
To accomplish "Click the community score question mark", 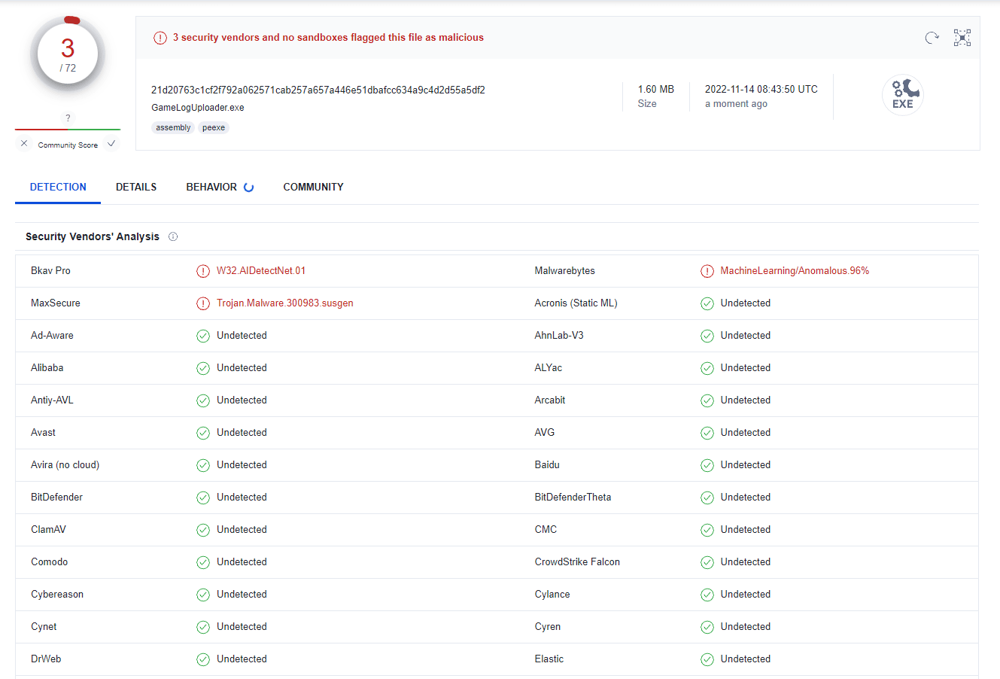I will pyautogui.click(x=68, y=118).
